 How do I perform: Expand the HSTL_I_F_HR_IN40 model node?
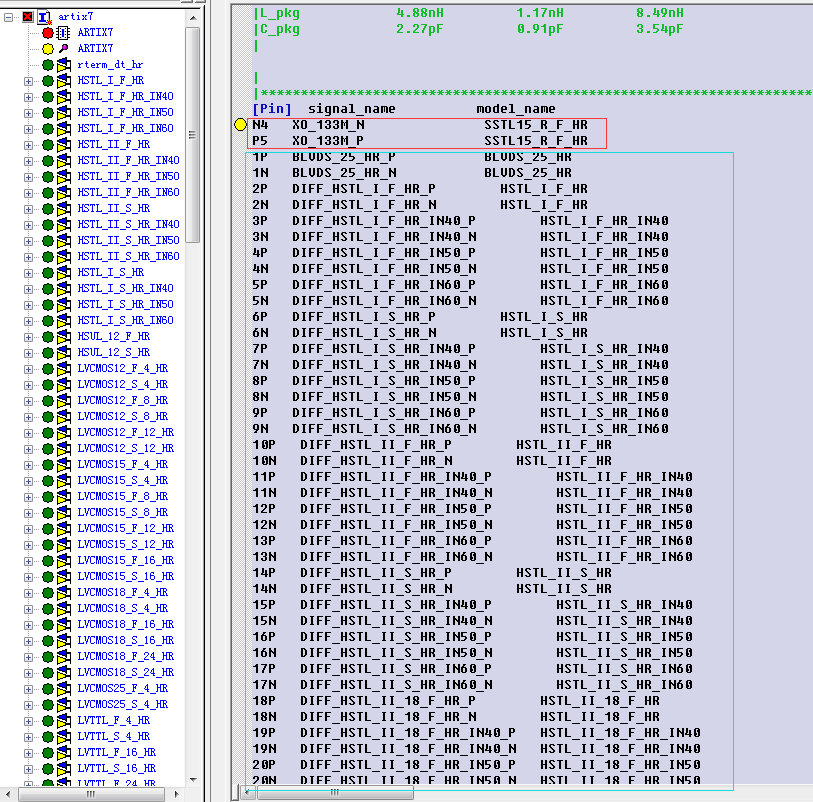pyautogui.click(x=29, y=97)
